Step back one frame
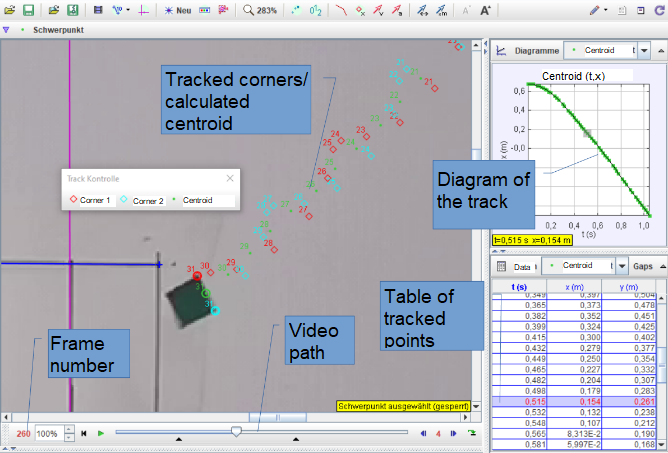 tap(423, 433)
